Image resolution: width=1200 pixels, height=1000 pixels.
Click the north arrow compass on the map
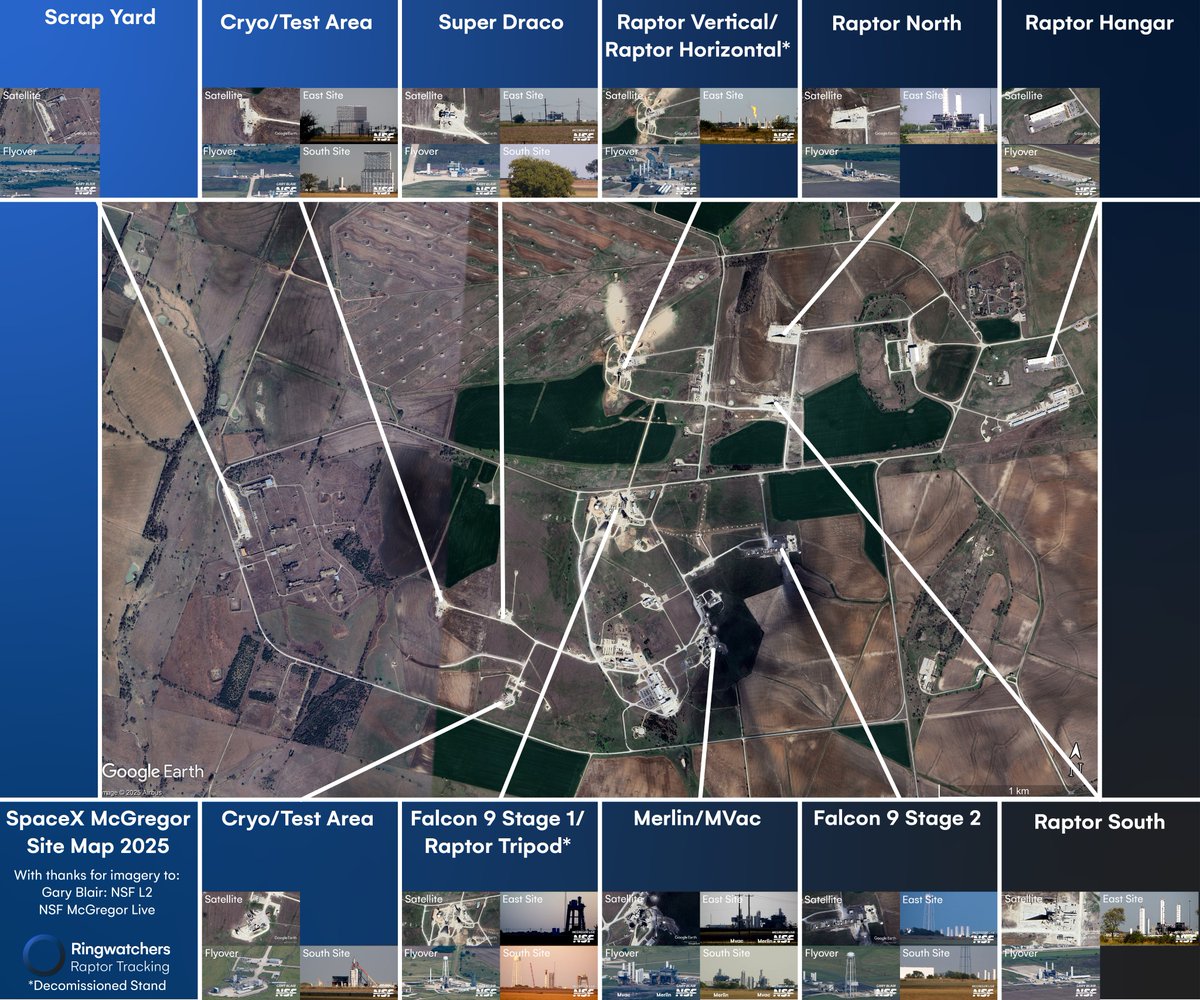click(x=1076, y=758)
